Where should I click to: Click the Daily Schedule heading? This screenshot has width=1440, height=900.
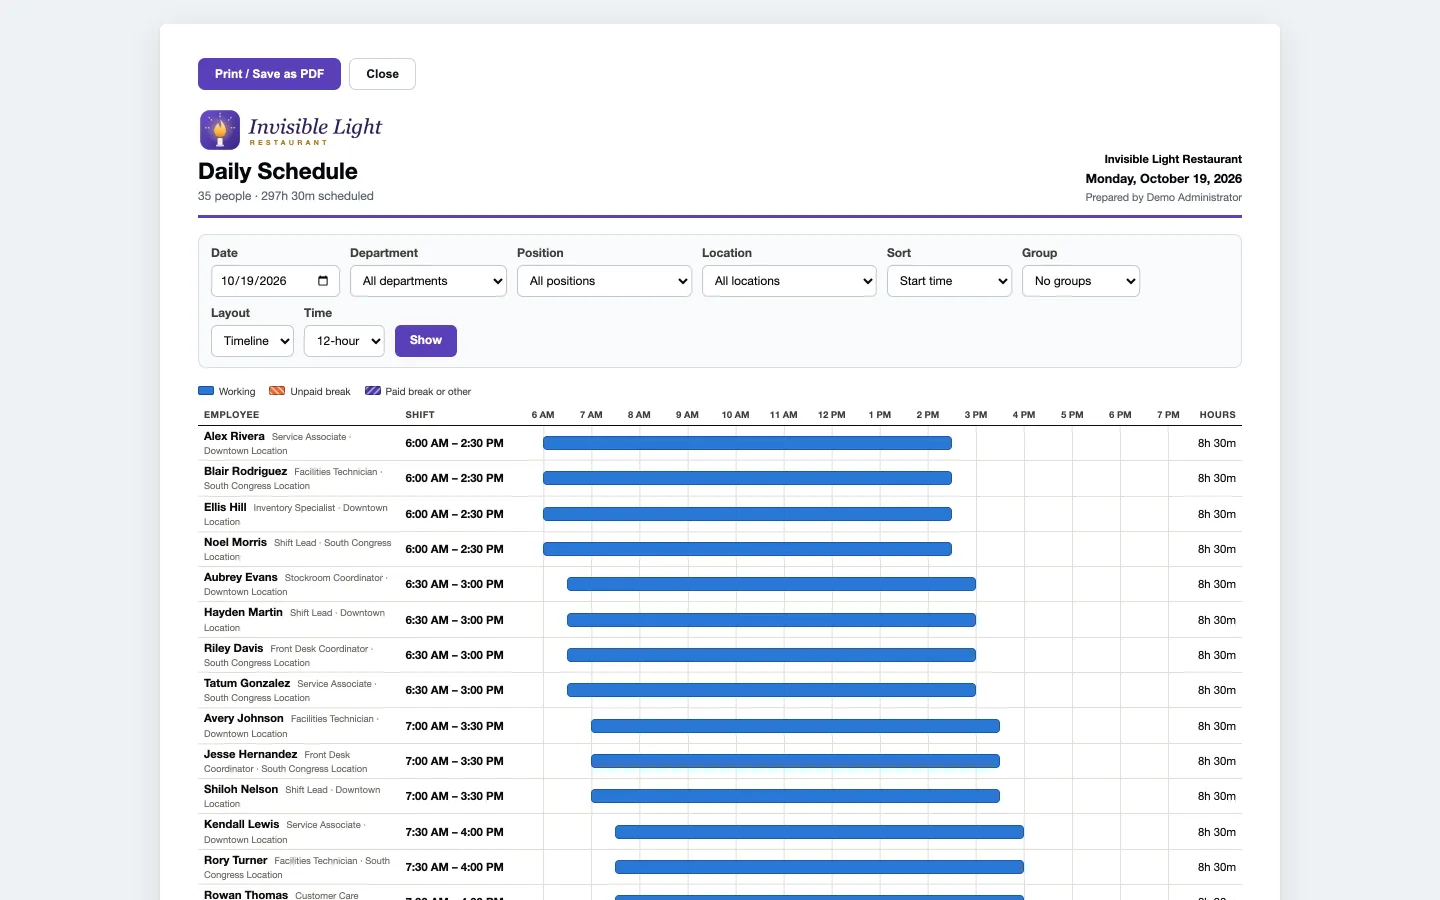[x=278, y=171]
